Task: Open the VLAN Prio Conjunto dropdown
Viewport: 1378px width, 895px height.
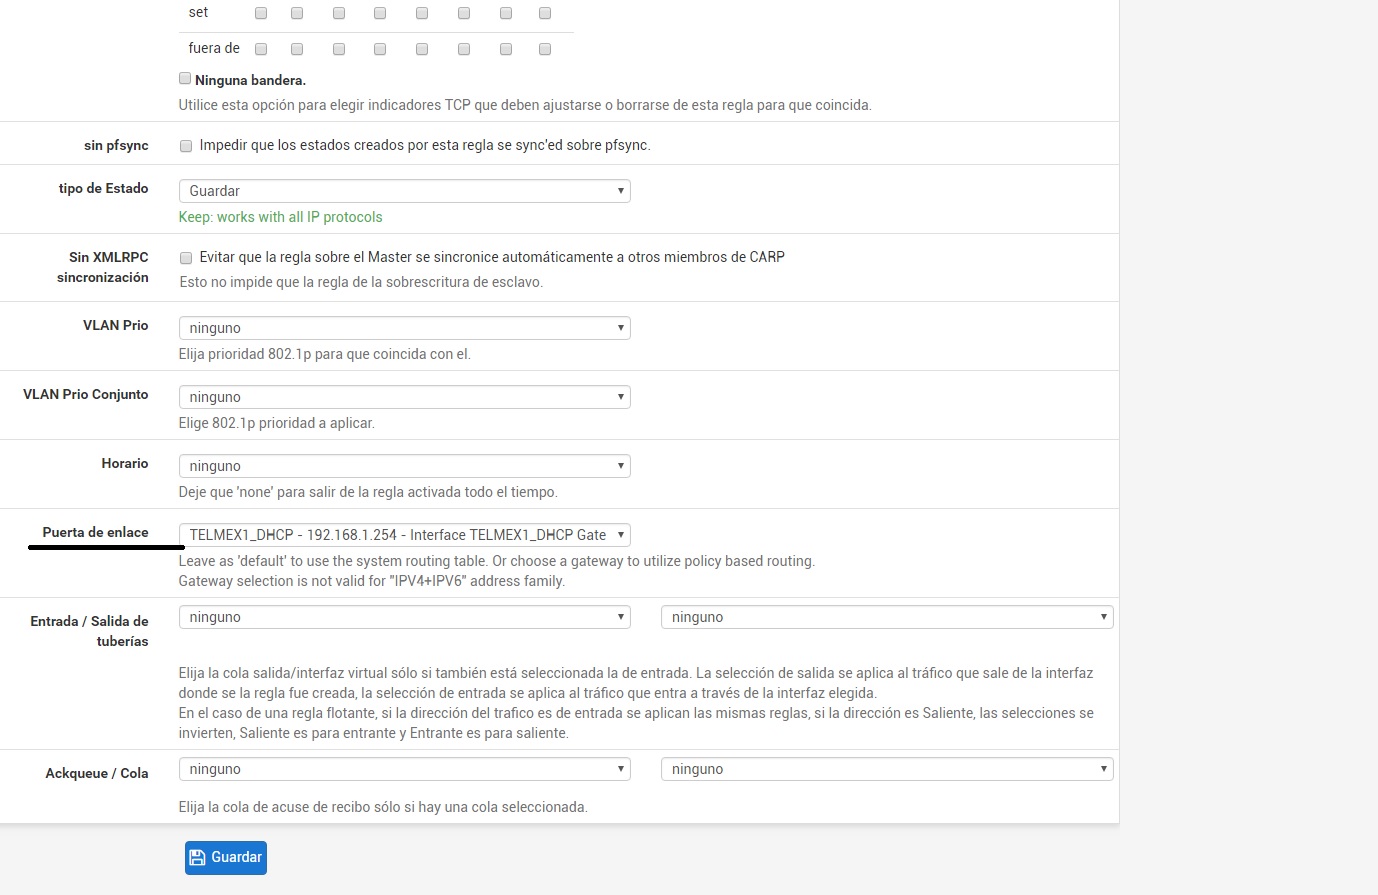Action: (x=404, y=397)
